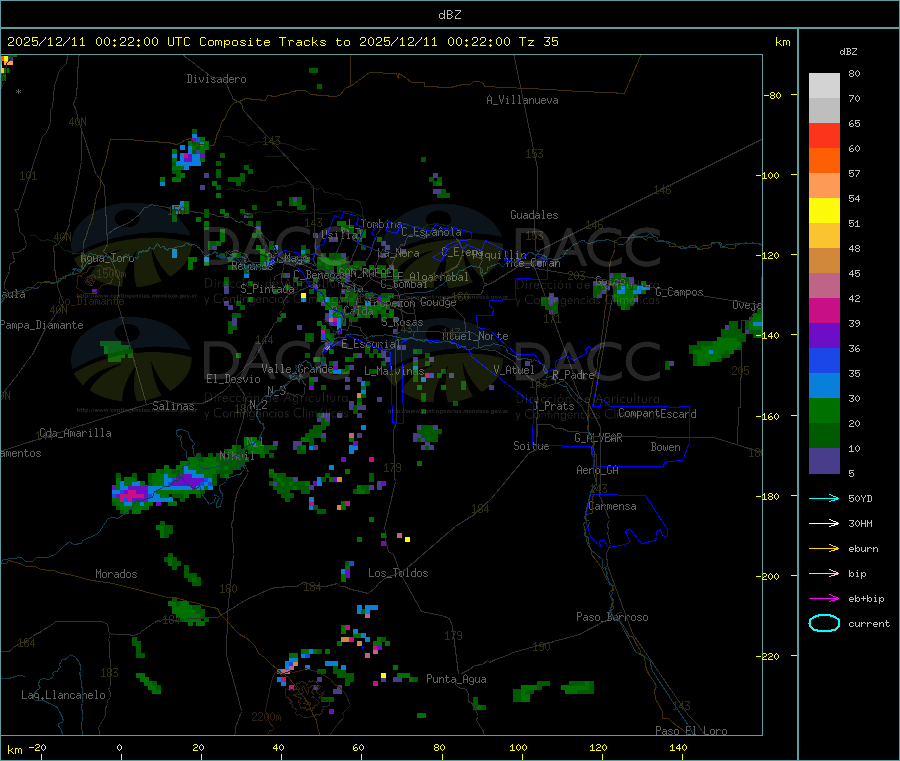Click the green 20 dBZ color swatch
The image size is (900, 761).
click(x=824, y=410)
